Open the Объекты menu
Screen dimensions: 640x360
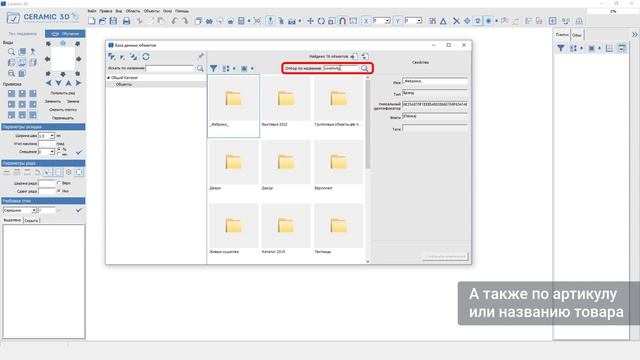151,11
